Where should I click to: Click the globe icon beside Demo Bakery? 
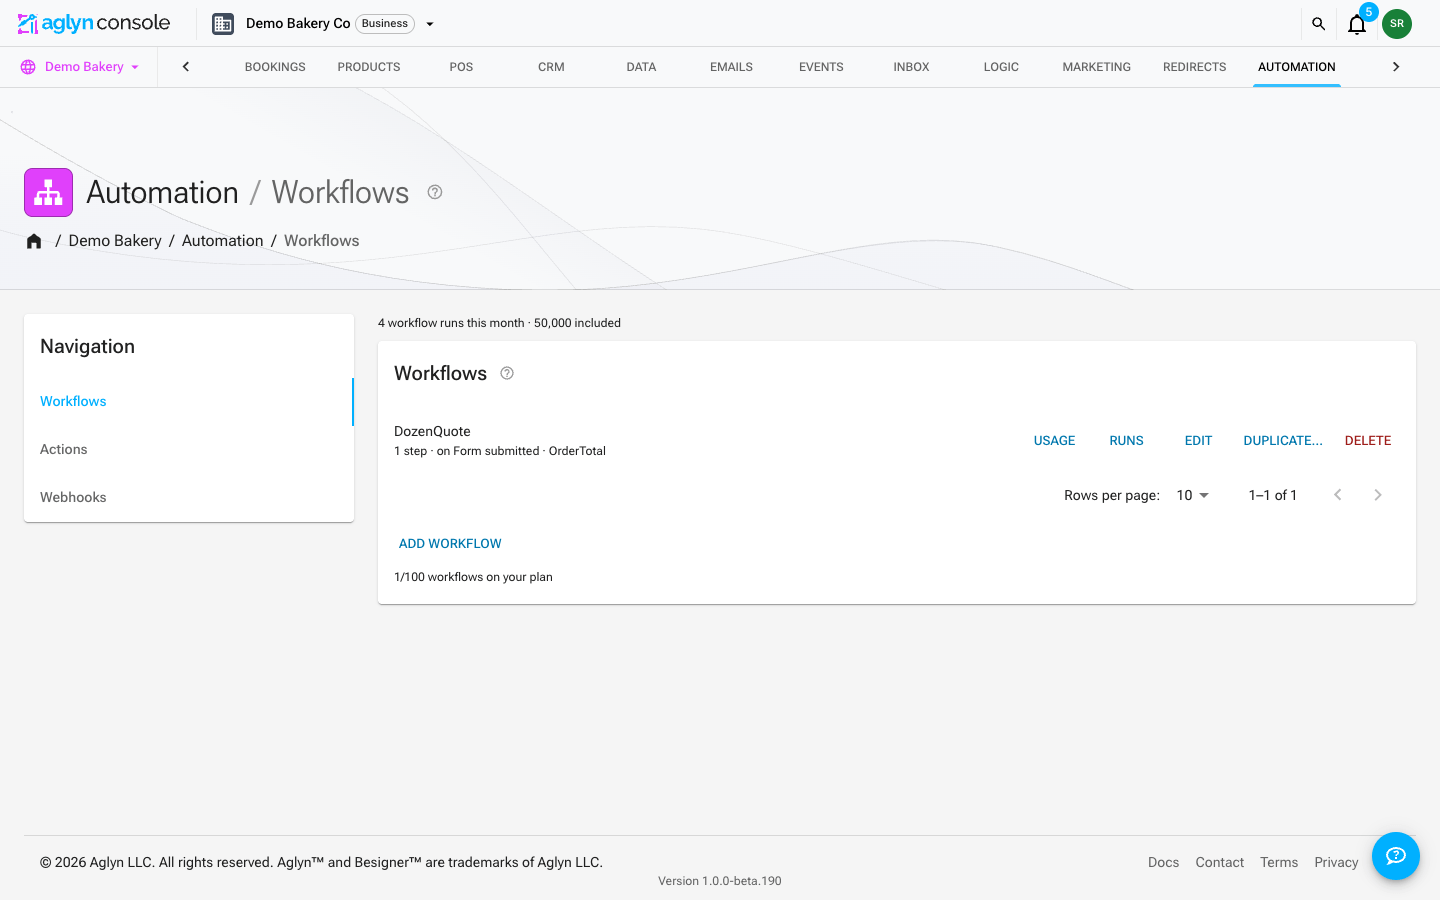28,67
